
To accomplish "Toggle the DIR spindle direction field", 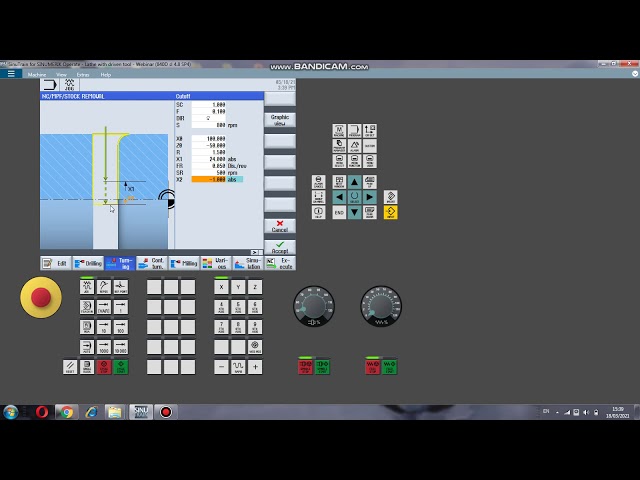I will [209, 118].
